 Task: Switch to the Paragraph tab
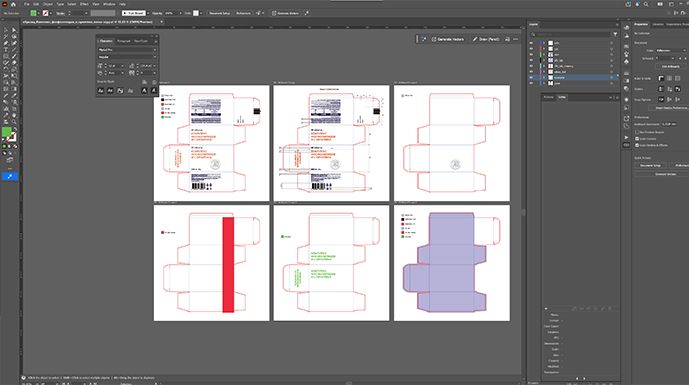124,41
